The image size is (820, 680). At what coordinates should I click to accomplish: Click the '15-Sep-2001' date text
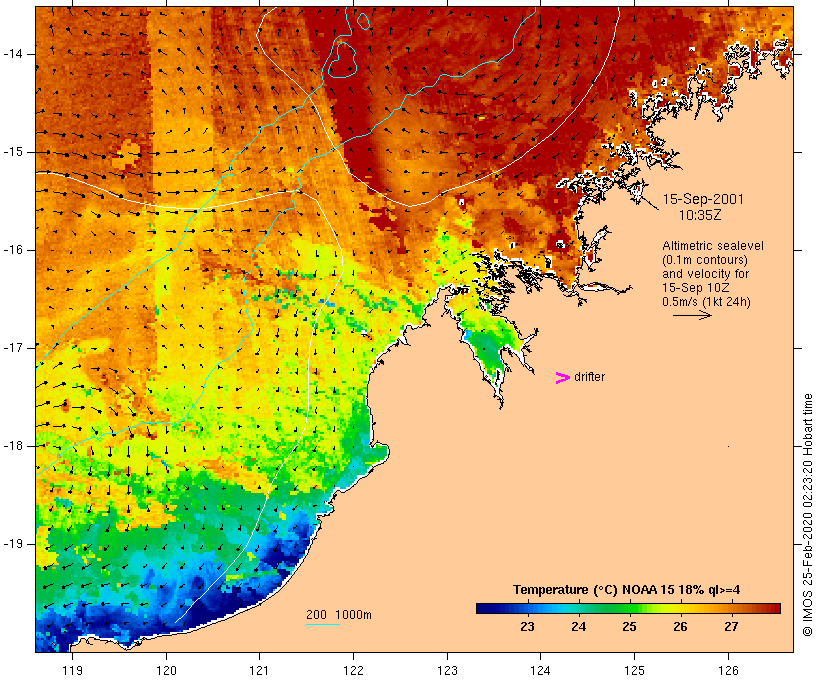pyautogui.click(x=703, y=199)
